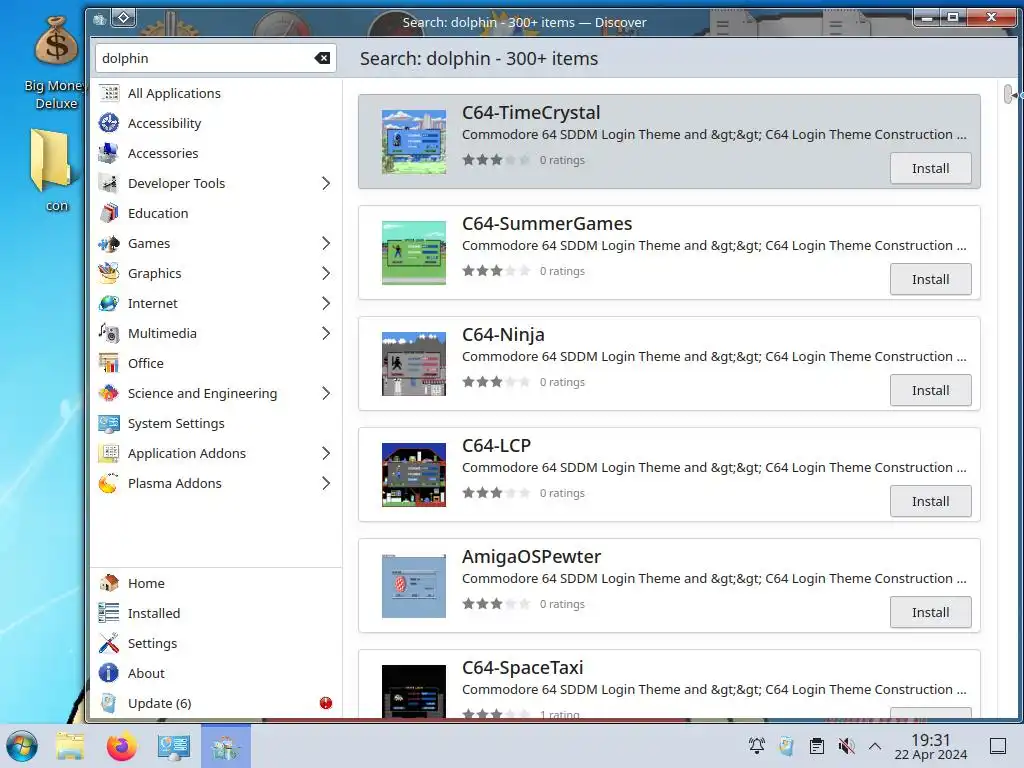This screenshot has height=768, width=1024.
Task: Click the C64-SummerGames preview thumbnail
Action: tap(414, 253)
